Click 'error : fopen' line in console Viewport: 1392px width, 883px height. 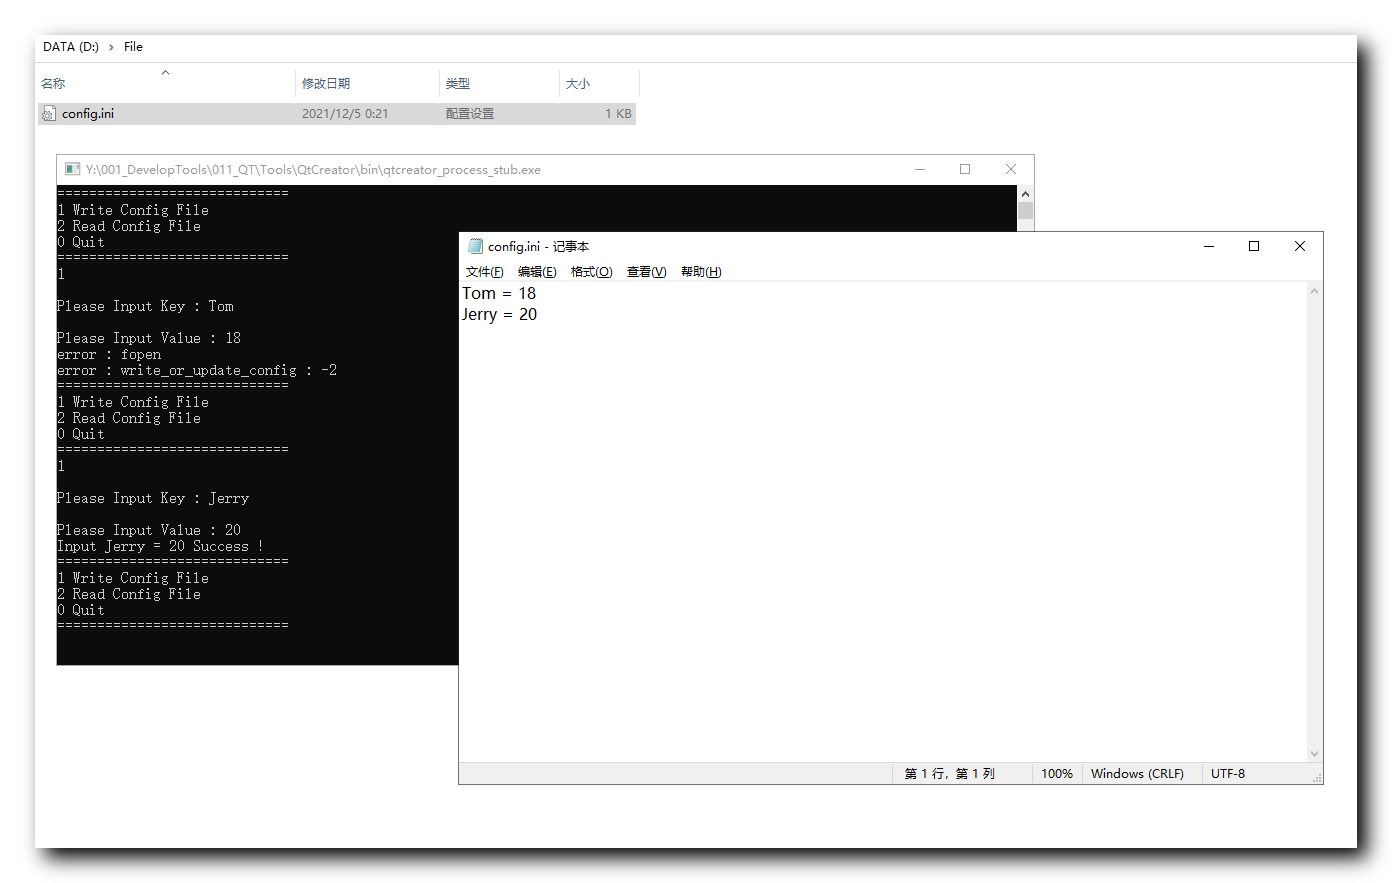tap(109, 354)
